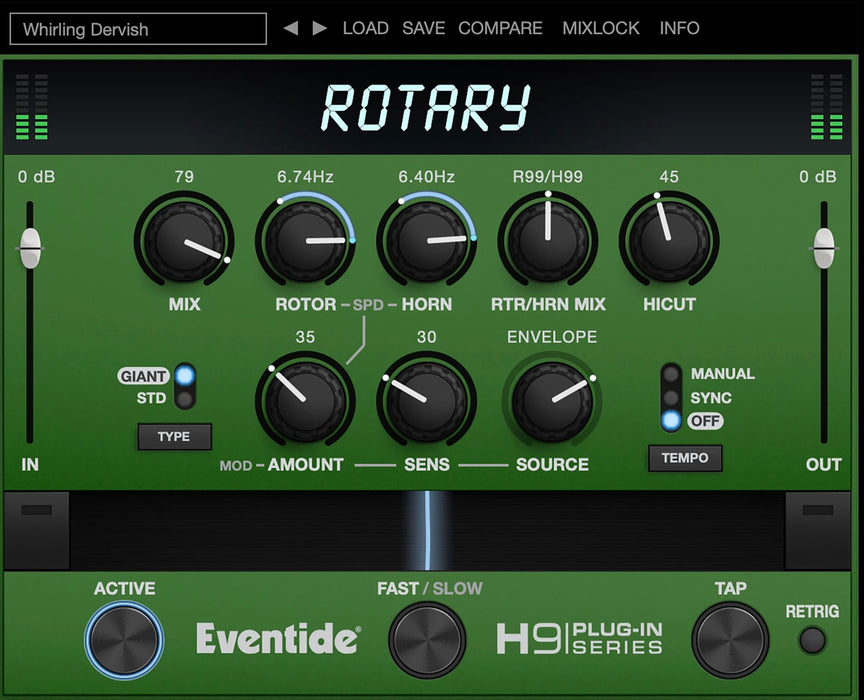This screenshot has width=864, height=700.
Task: Click the left ribbon end button
Action: [37, 530]
